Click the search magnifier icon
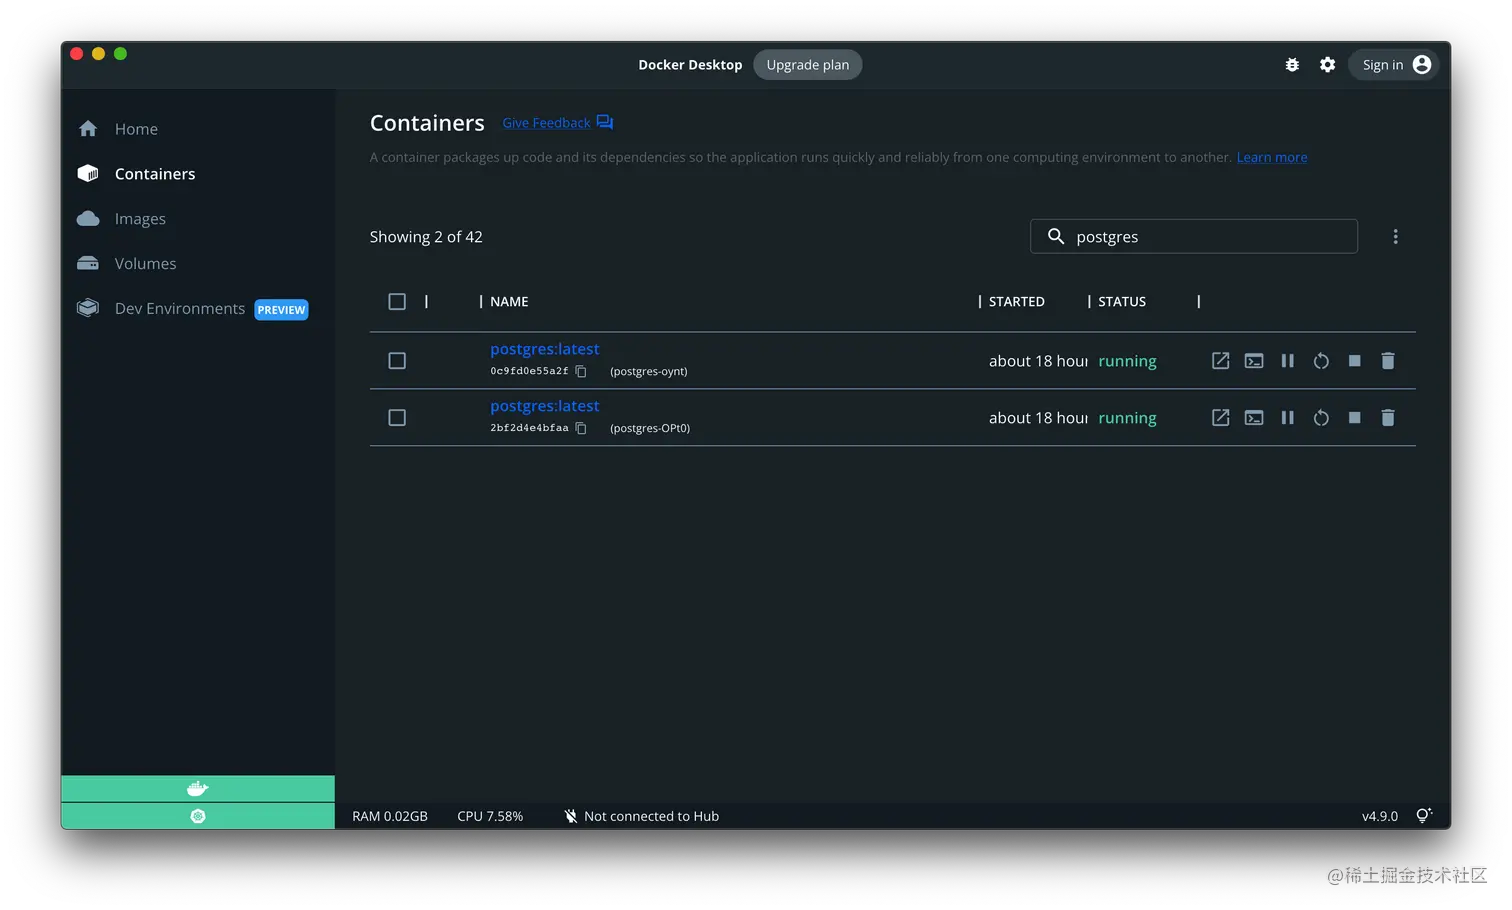This screenshot has width=1512, height=910. pos(1056,237)
